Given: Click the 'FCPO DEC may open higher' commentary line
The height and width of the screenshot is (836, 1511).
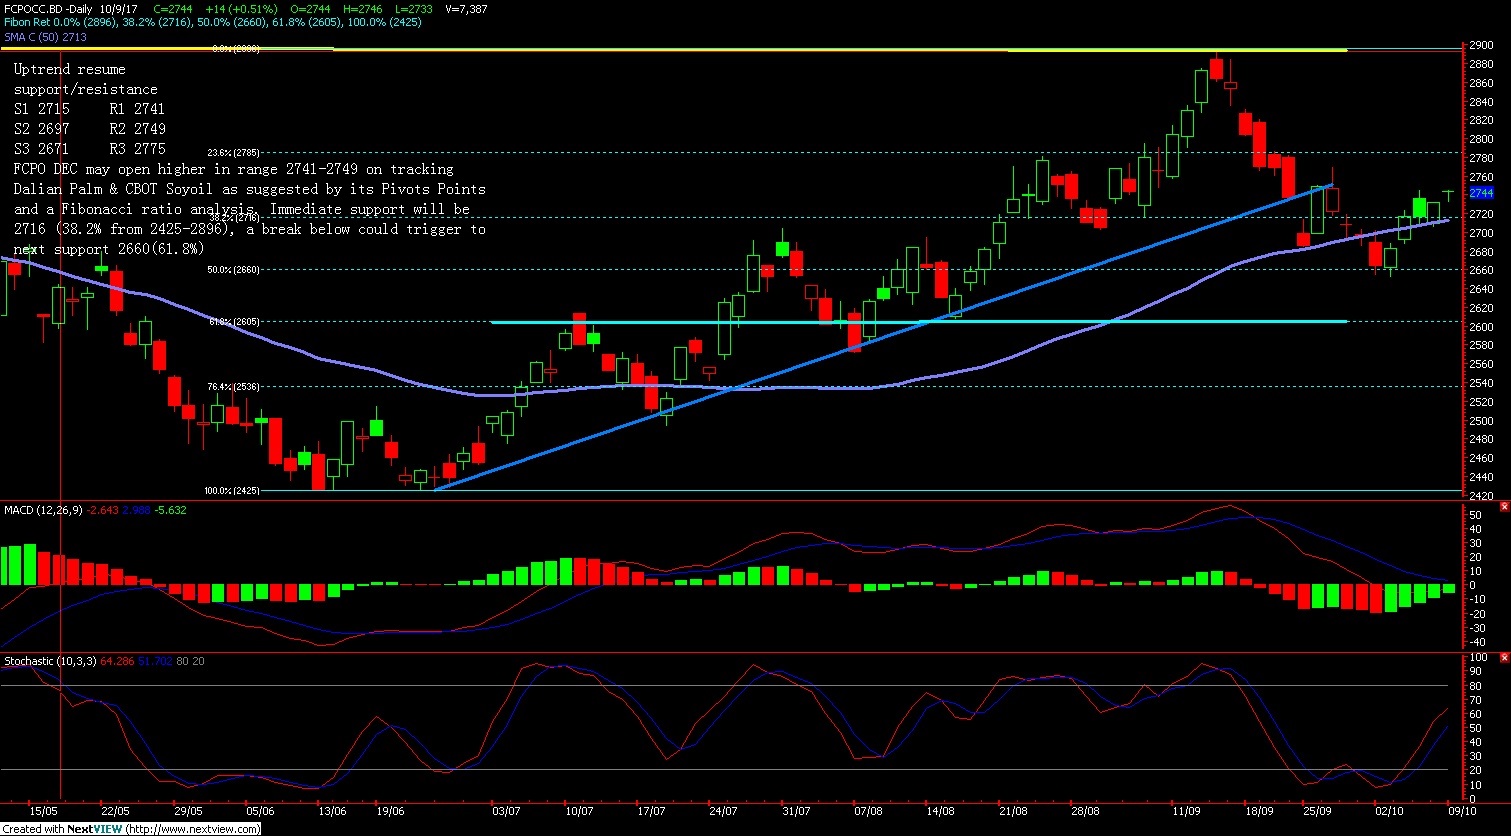Looking at the screenshot, I should click(233, 169).
